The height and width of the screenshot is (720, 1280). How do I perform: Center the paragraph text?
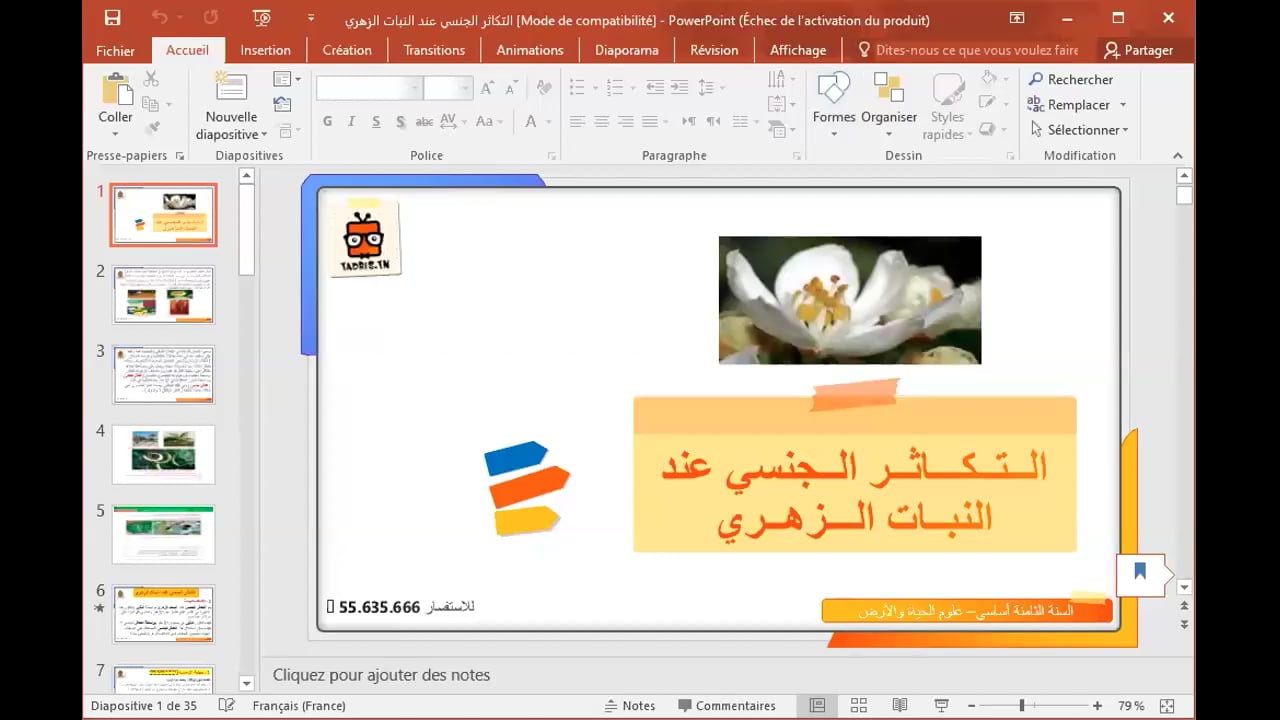pyautogui.click(x=601, y=121)
